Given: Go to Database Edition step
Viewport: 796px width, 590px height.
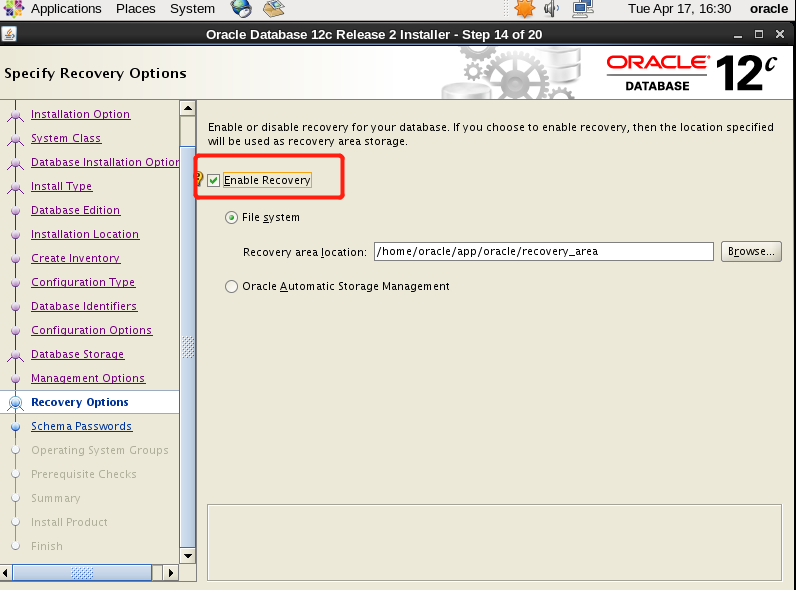Looking at the screenshot, I should (x=76, y=210).
